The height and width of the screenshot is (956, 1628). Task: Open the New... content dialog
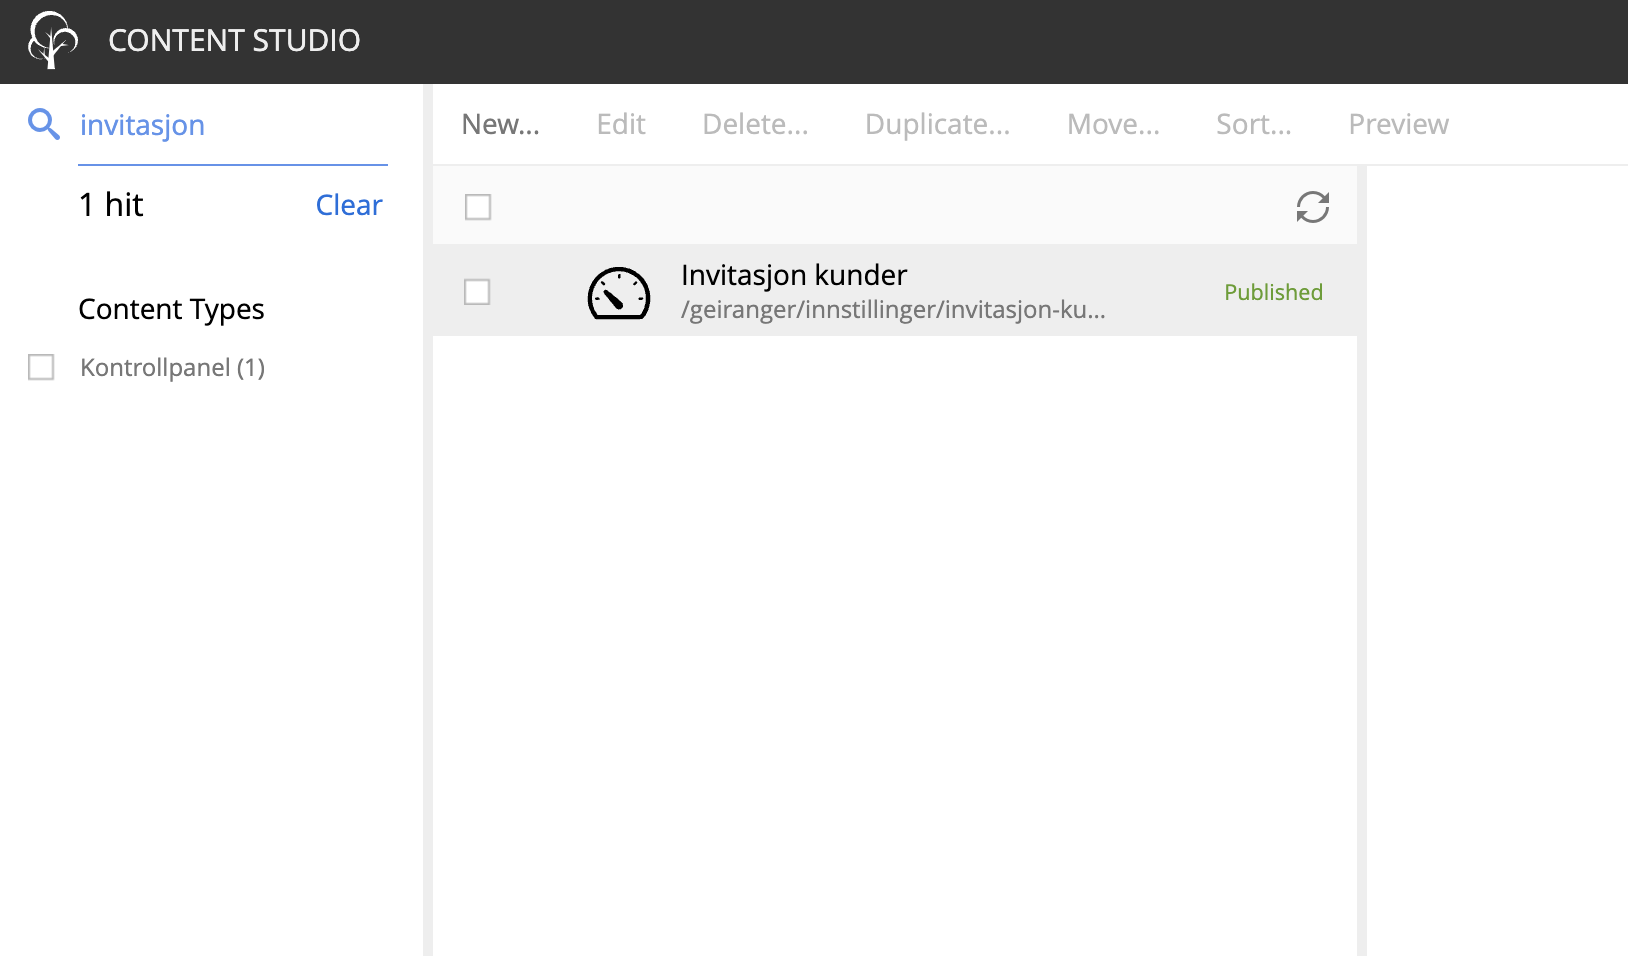[500, 124]
